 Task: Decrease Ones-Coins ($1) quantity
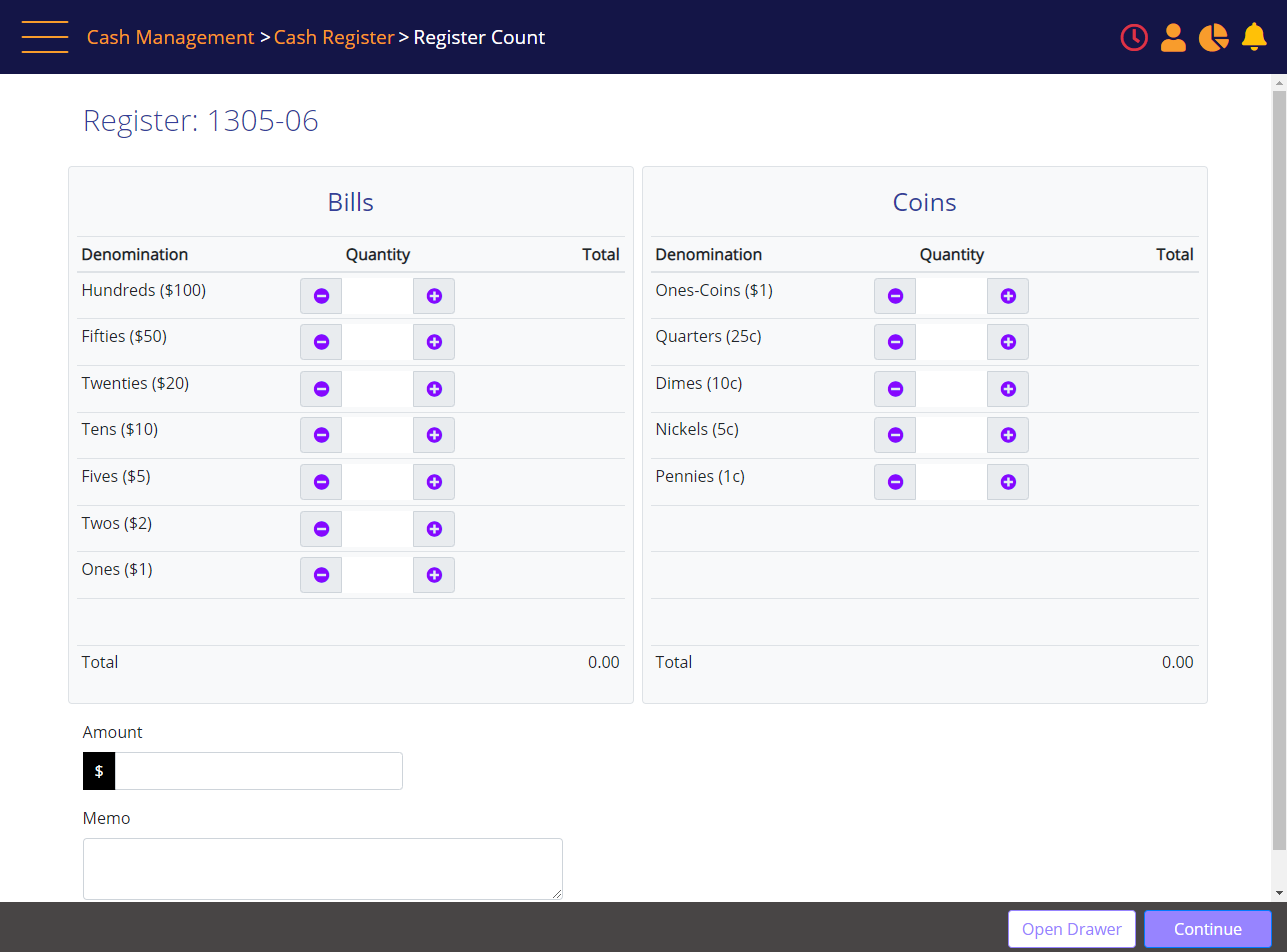(x=895, y=296)
